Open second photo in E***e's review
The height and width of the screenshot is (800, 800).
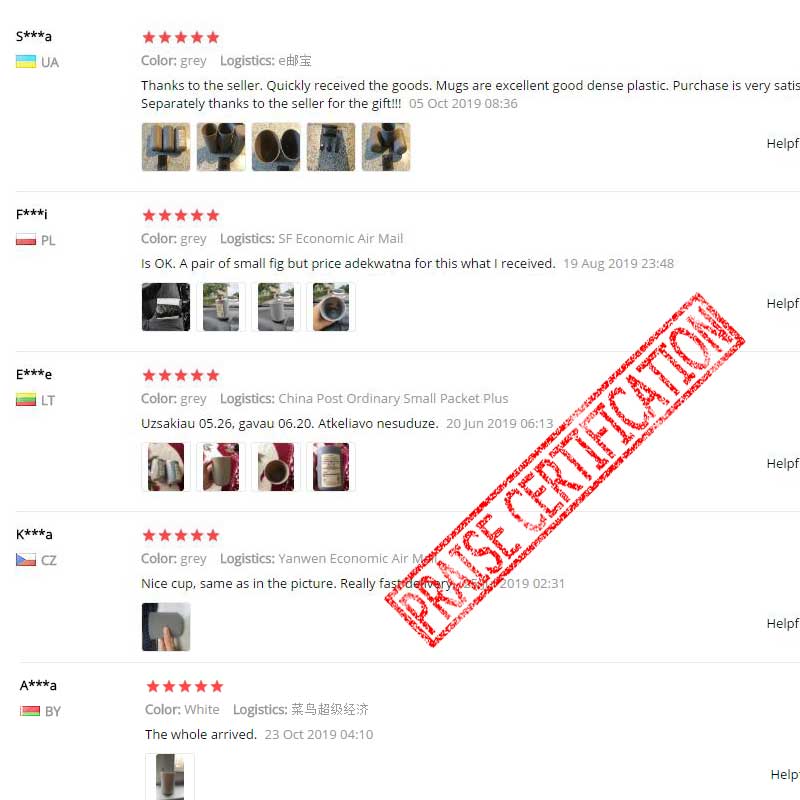(221, 467)
